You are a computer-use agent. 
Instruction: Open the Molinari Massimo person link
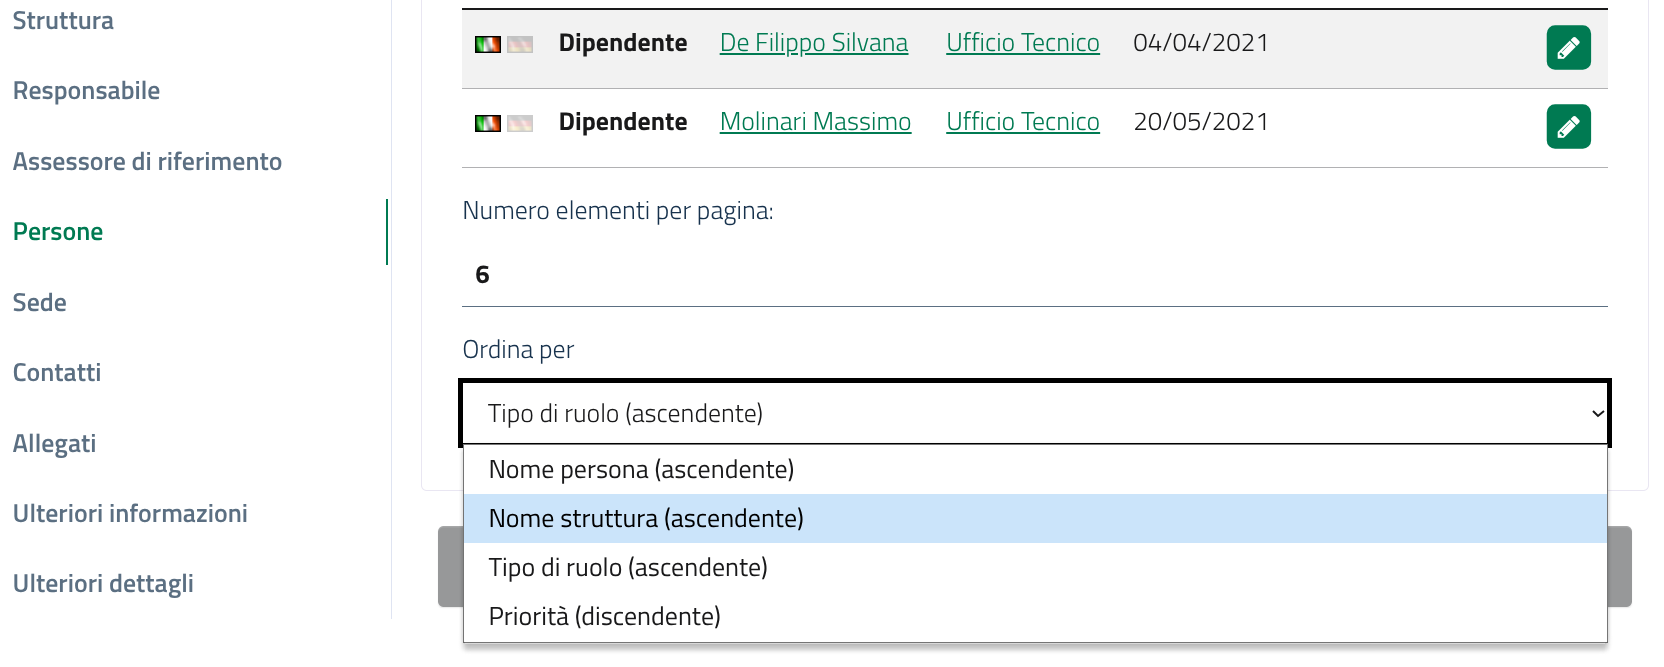coord(815,122)
